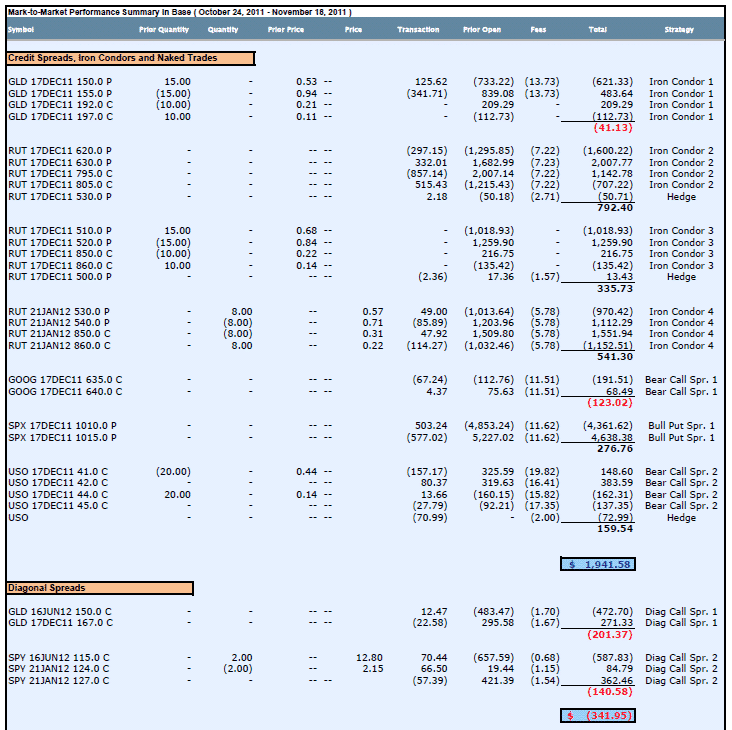Select the Credit Spreads, Iron Condors and Naked Trades heading

131,58
